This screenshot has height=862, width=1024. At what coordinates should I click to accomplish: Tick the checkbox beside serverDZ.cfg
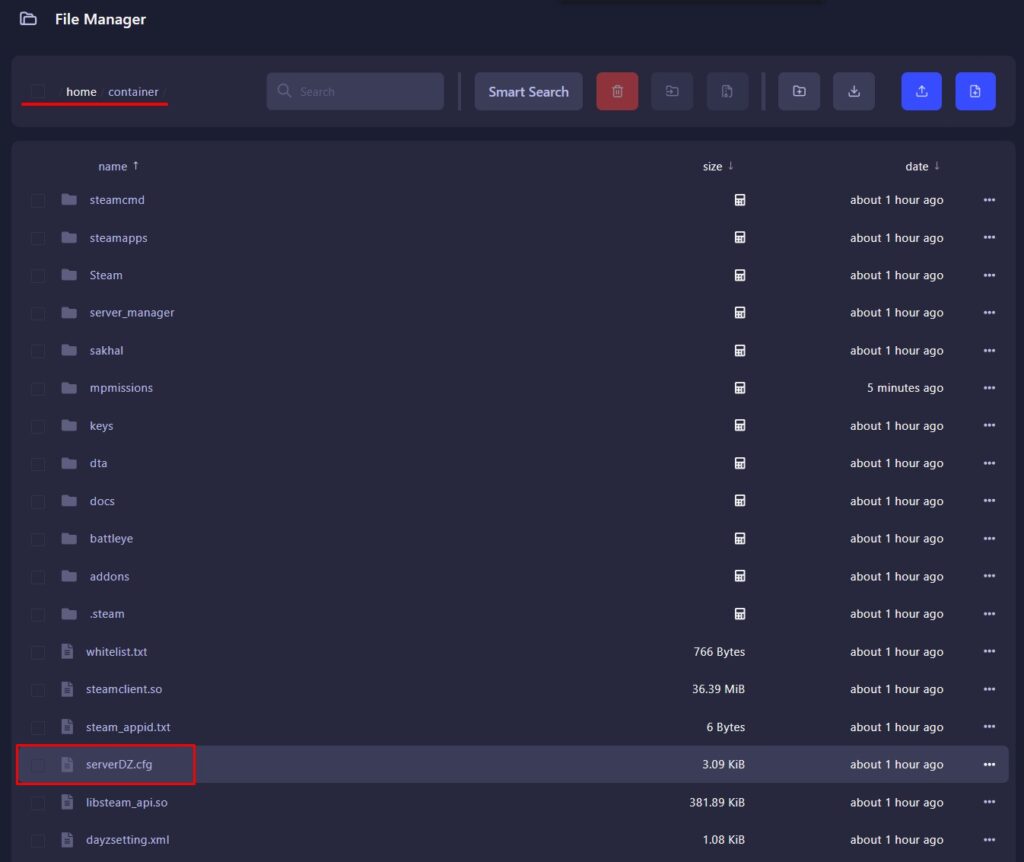[x=38, y=765]
